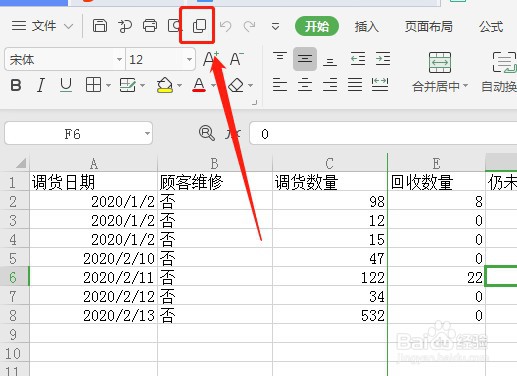517x376 pixels.
Task: Click the export to PDF icon
Action: pyautogui.click(x=125, y=26)
